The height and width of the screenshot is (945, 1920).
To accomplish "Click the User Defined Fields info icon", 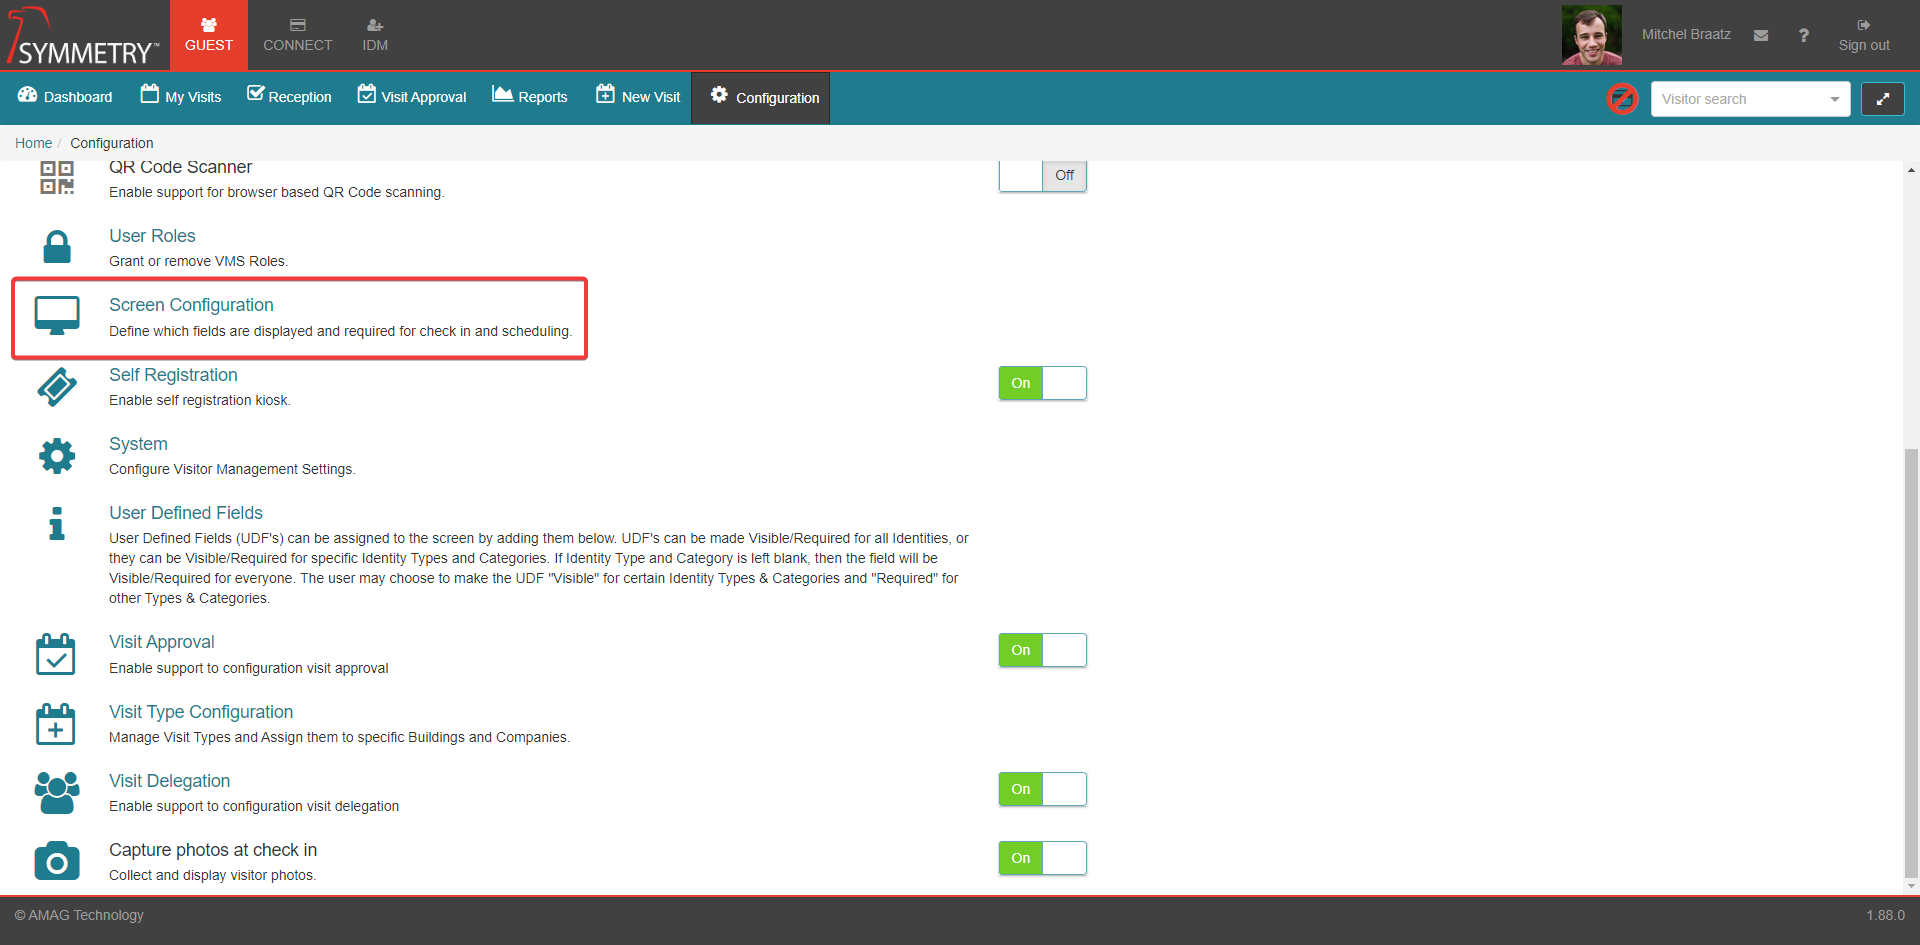I will (x=57, y=523).
